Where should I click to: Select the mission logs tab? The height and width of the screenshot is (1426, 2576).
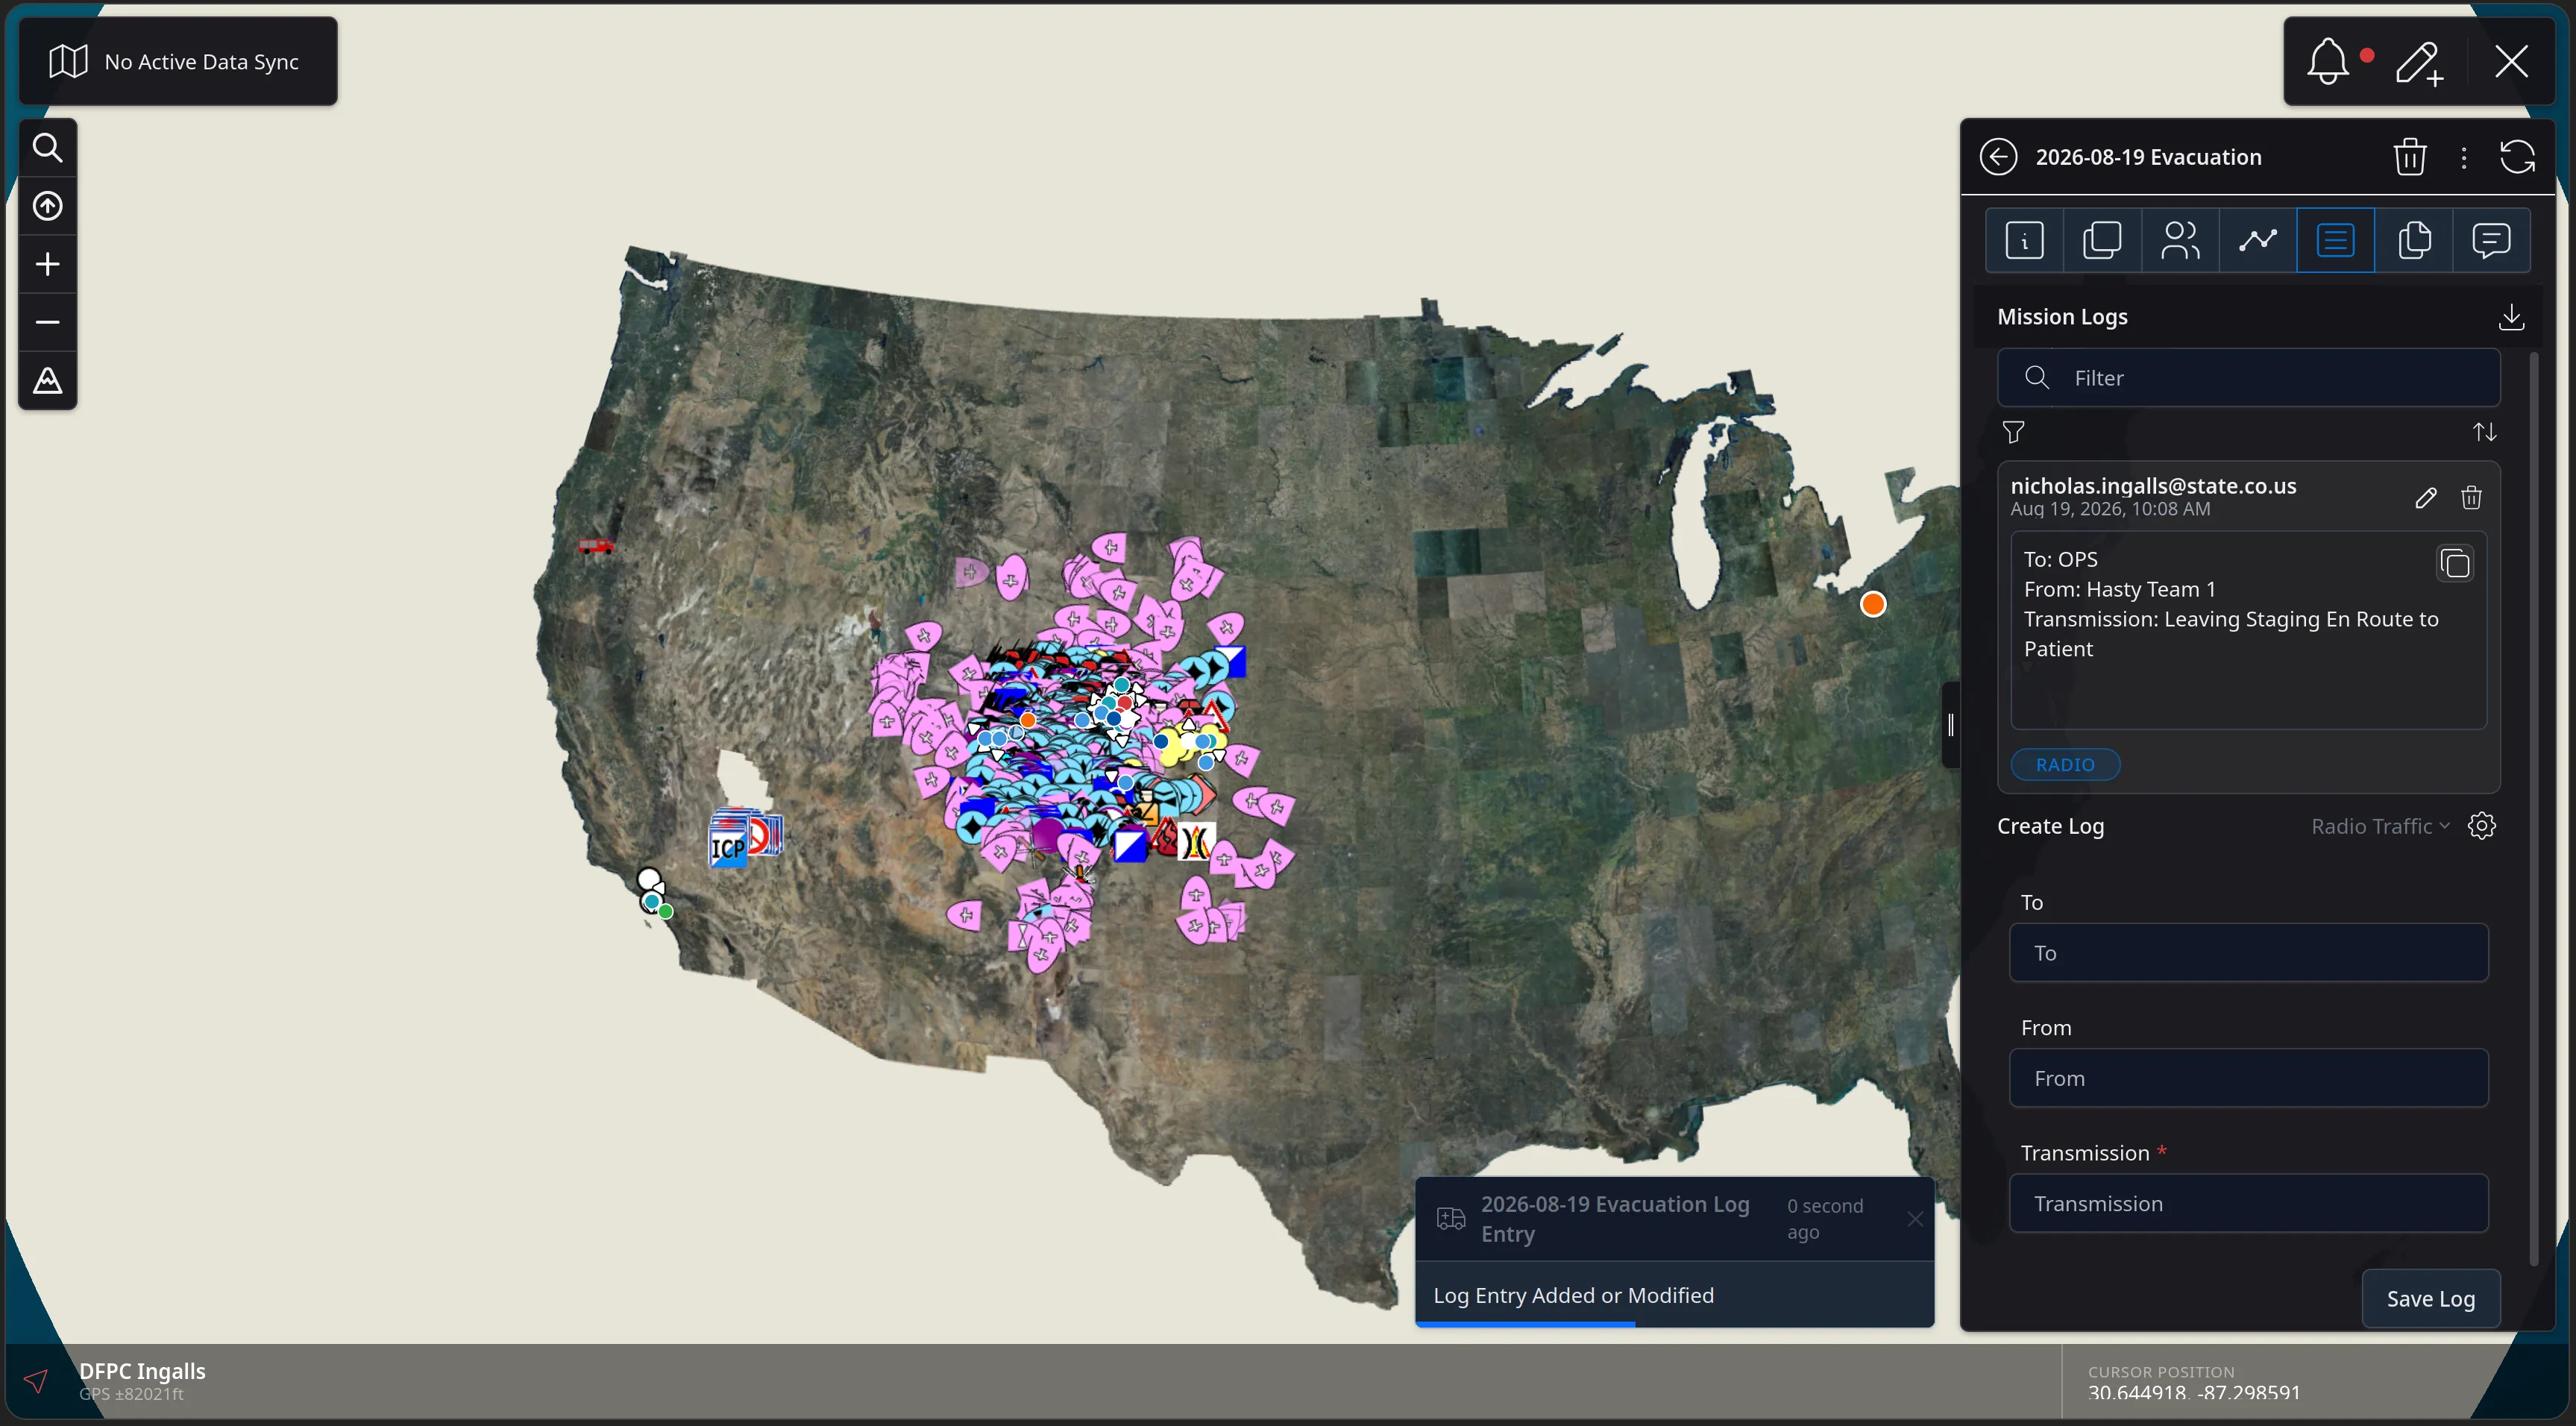pyautogui.click(x=2336, y=240)
